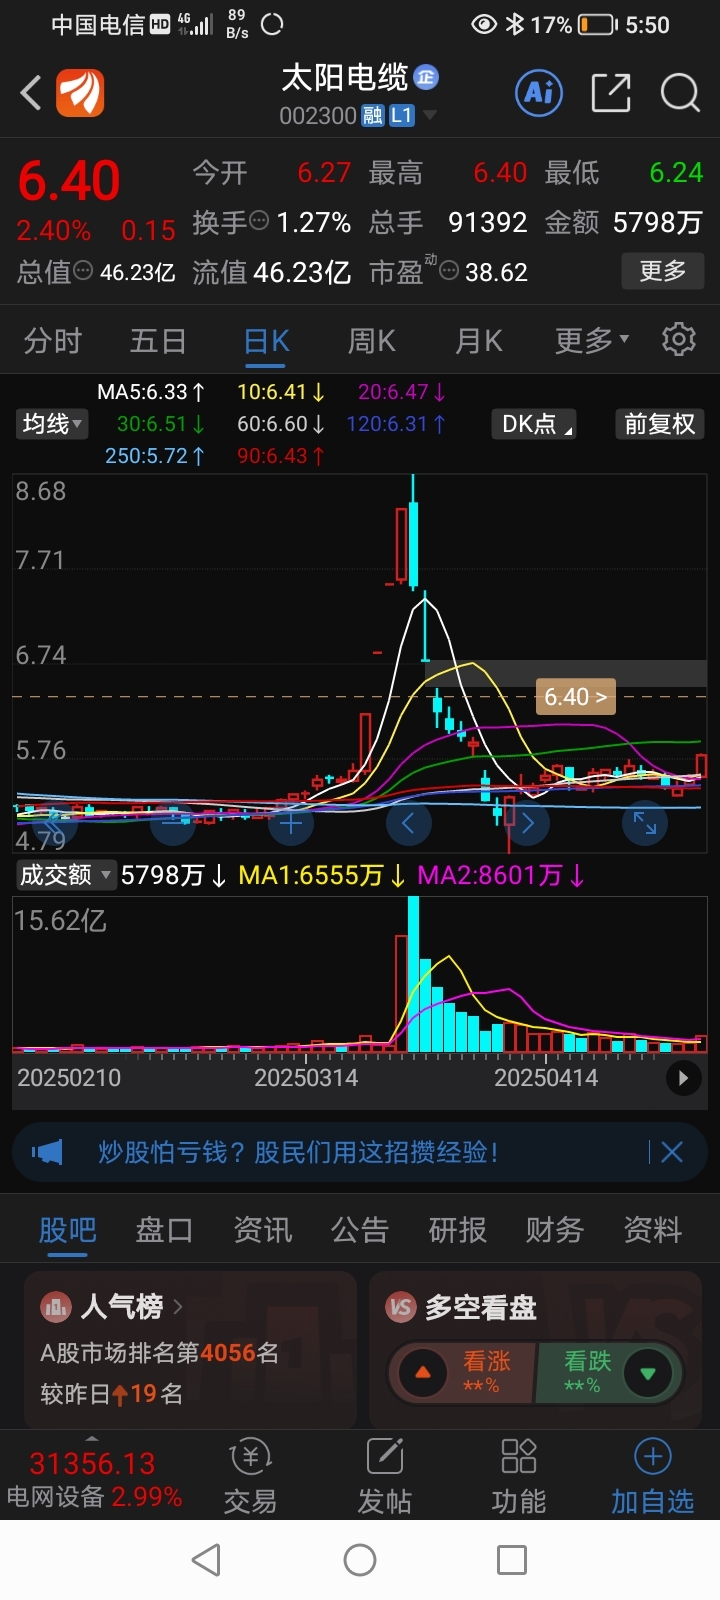Switch to 五日 chart tab
The image size is (720, 1600).
tap(158, 341)
